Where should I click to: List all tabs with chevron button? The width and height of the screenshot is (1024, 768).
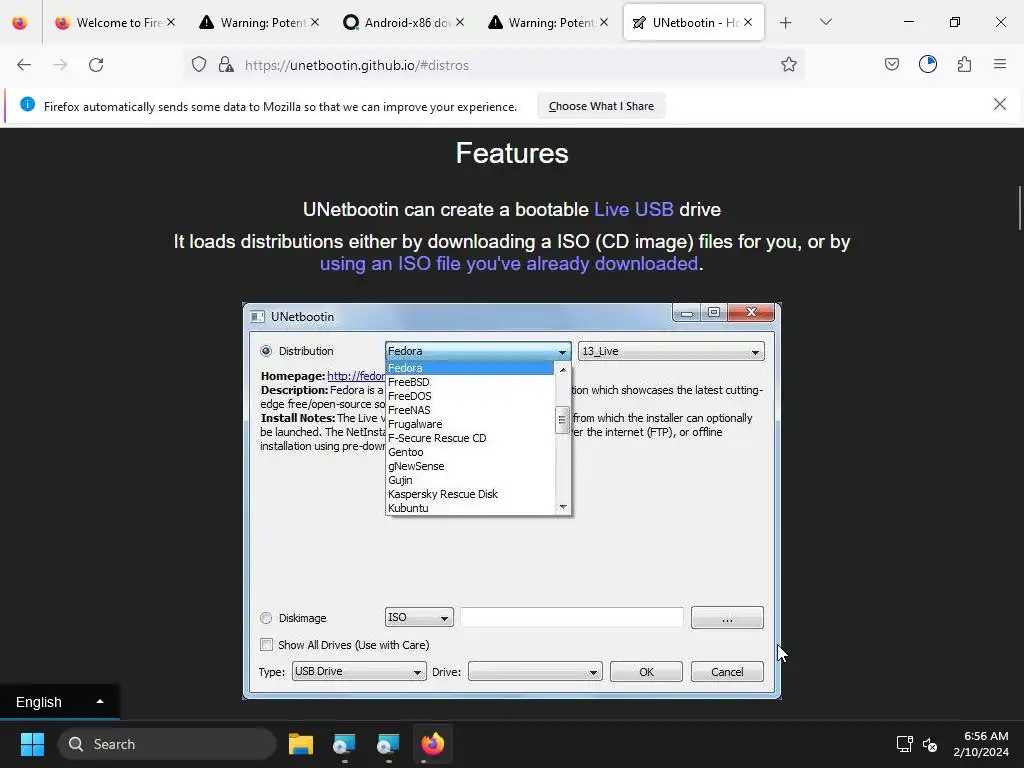pos(825,22)
